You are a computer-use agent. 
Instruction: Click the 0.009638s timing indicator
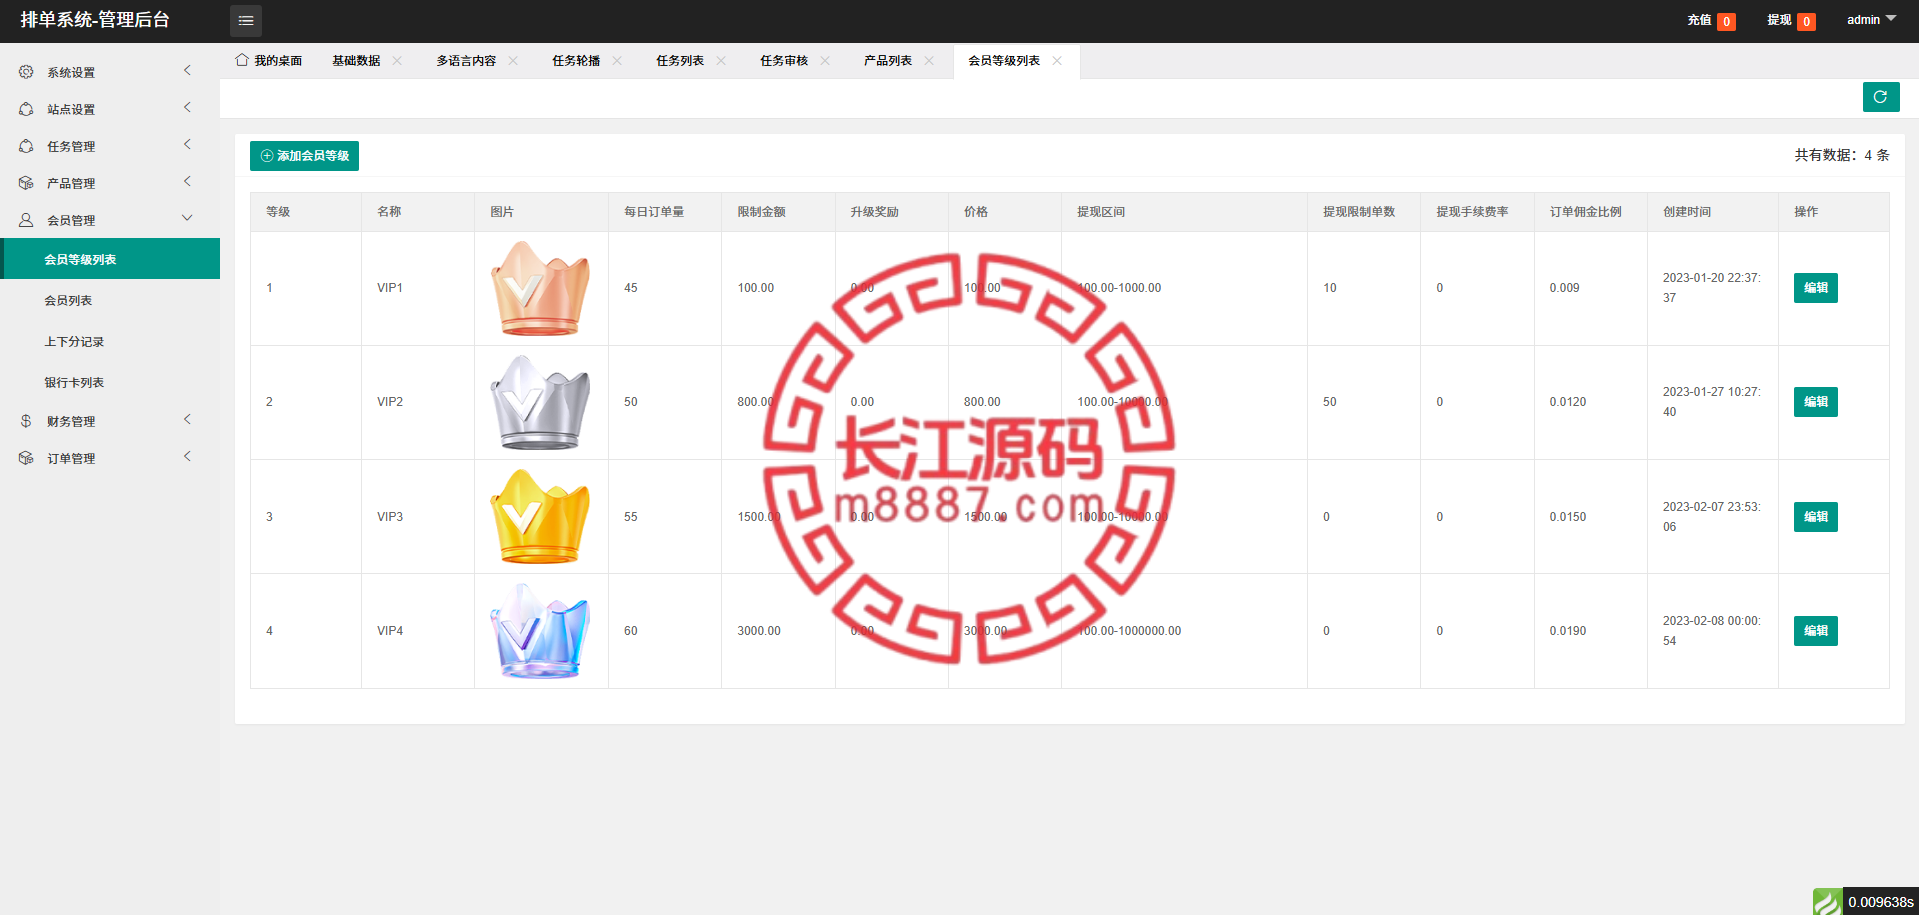pos(1881,902)
